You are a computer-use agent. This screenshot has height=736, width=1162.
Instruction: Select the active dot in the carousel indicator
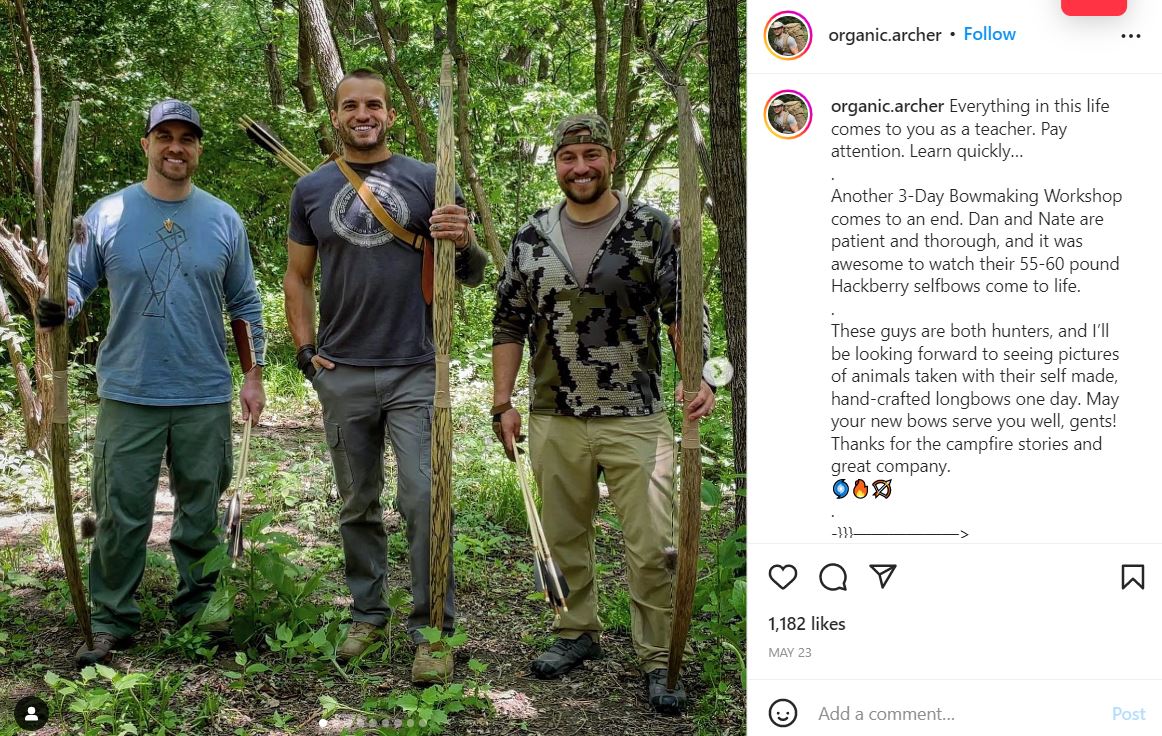coord(322,722)
